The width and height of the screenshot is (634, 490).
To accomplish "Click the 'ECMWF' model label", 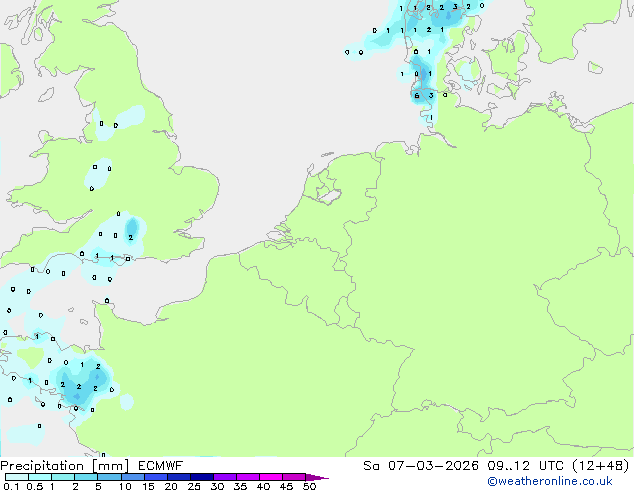I will coord(161,466).
